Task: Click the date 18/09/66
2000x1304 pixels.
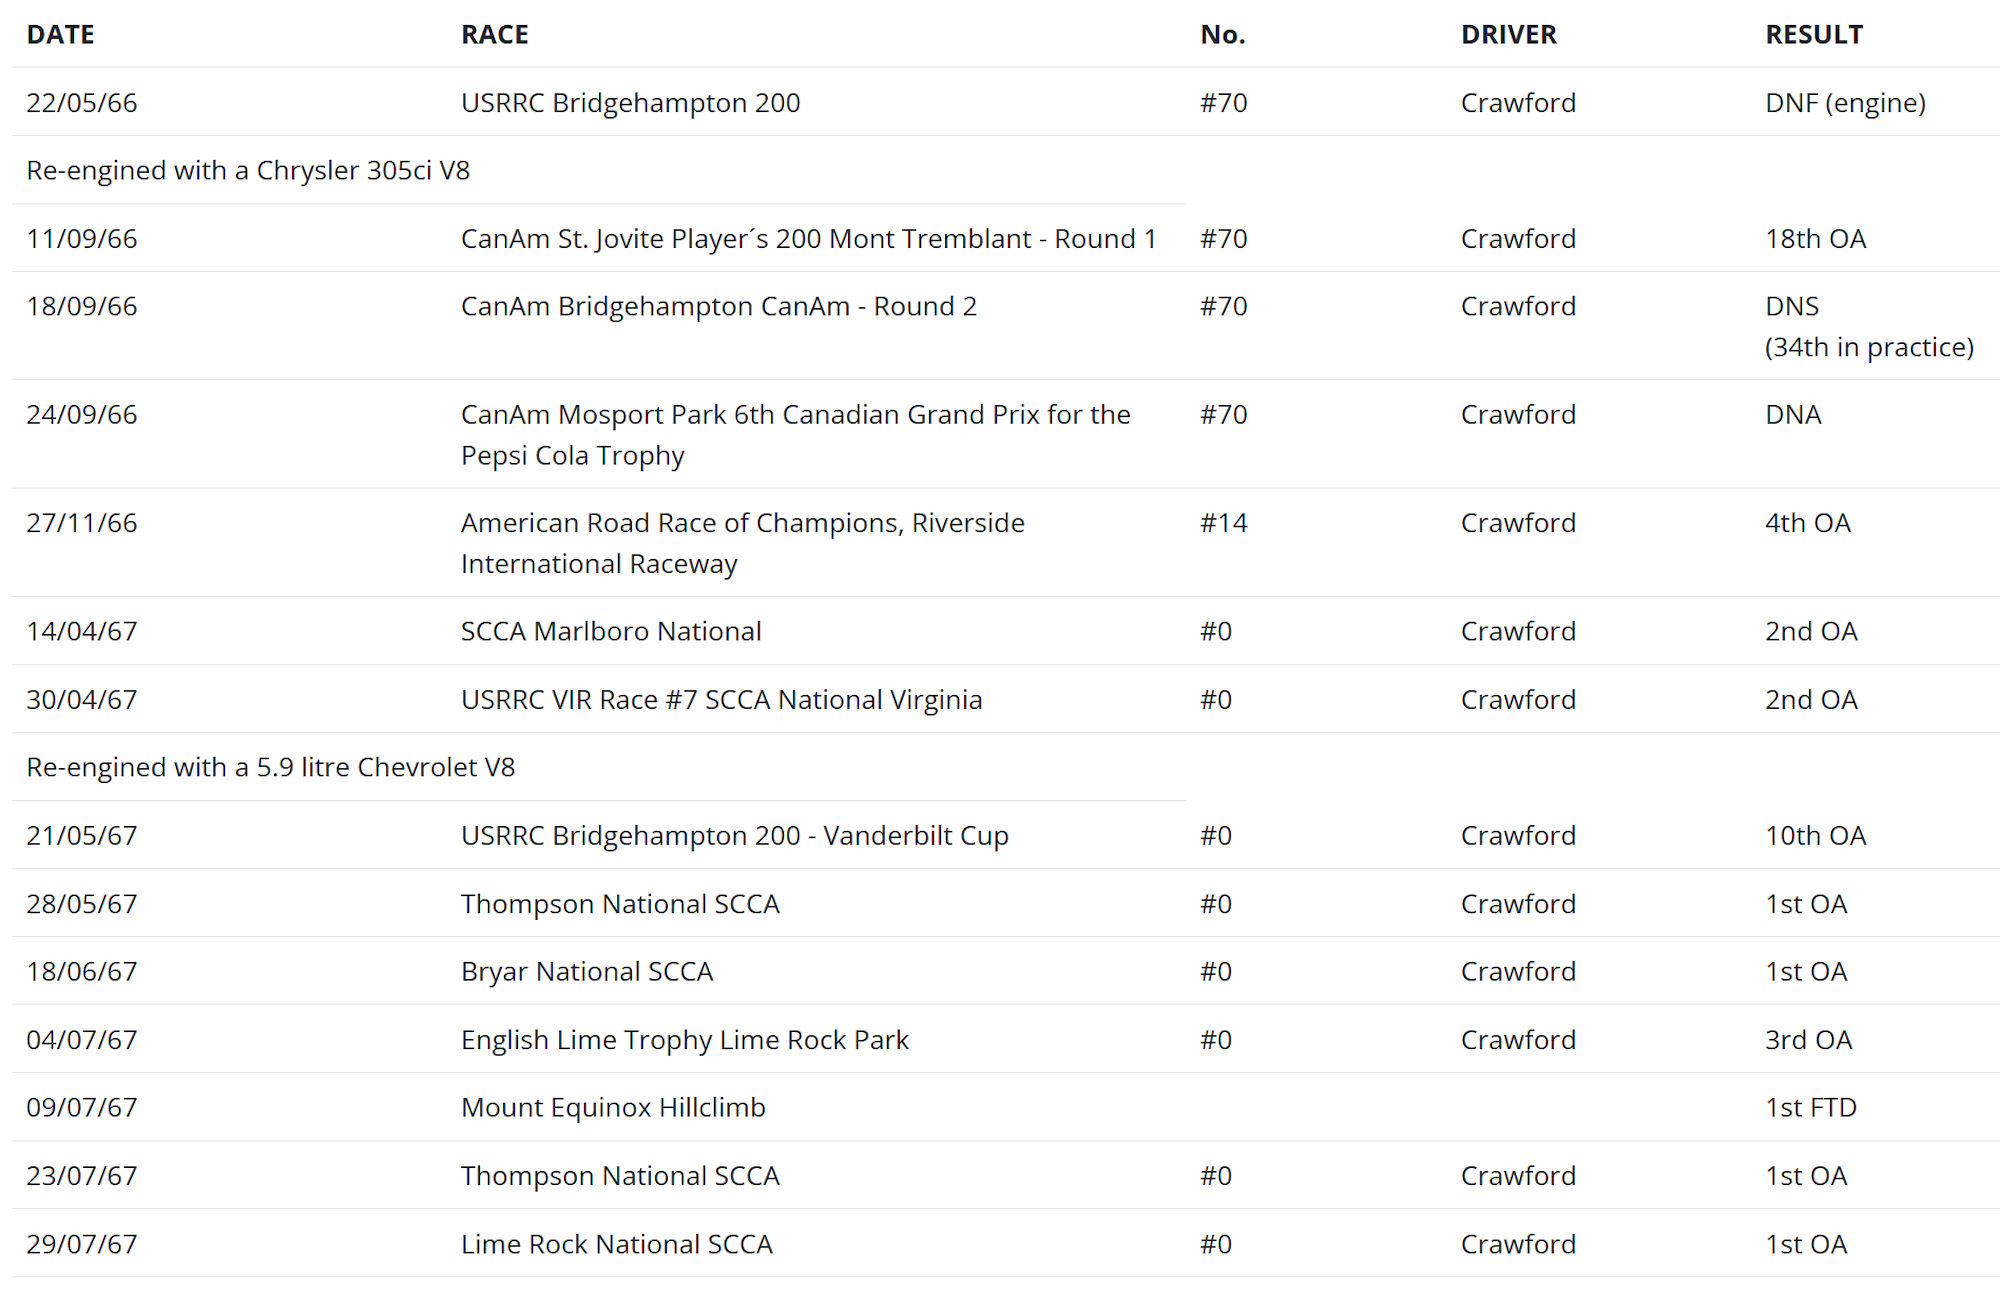Action: coord(82,307)
